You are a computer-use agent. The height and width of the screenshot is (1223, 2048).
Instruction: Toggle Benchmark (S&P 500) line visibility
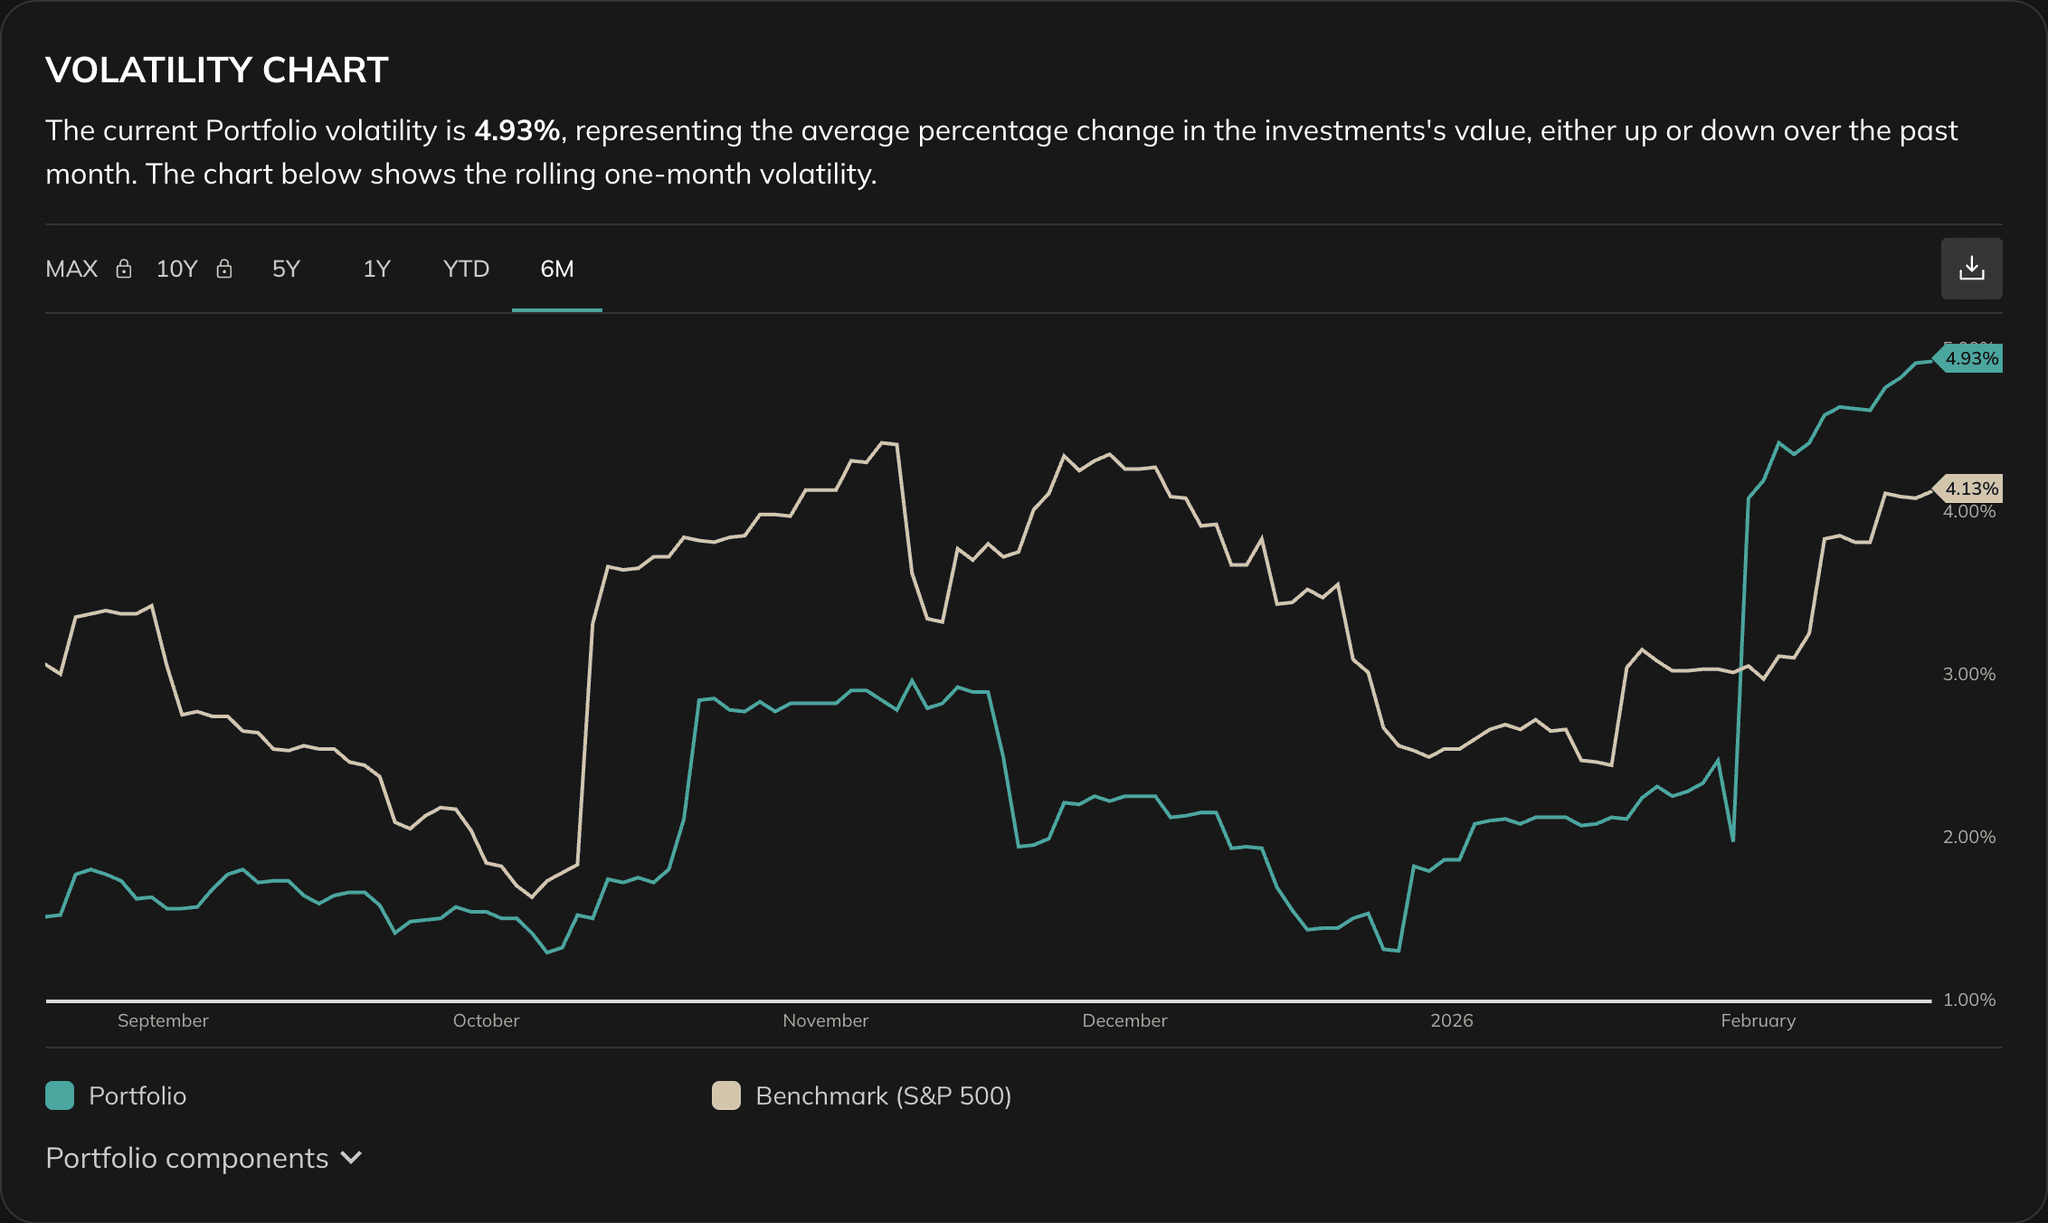tap(884, 1095)
